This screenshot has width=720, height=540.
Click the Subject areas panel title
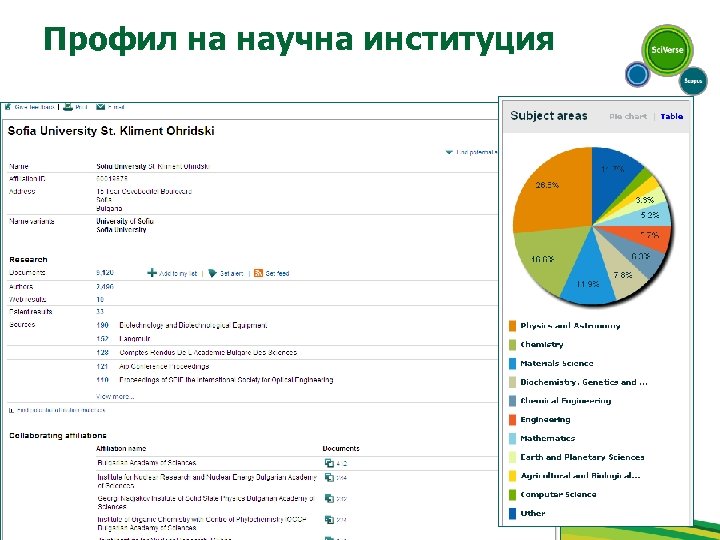[x=549, y=116]
